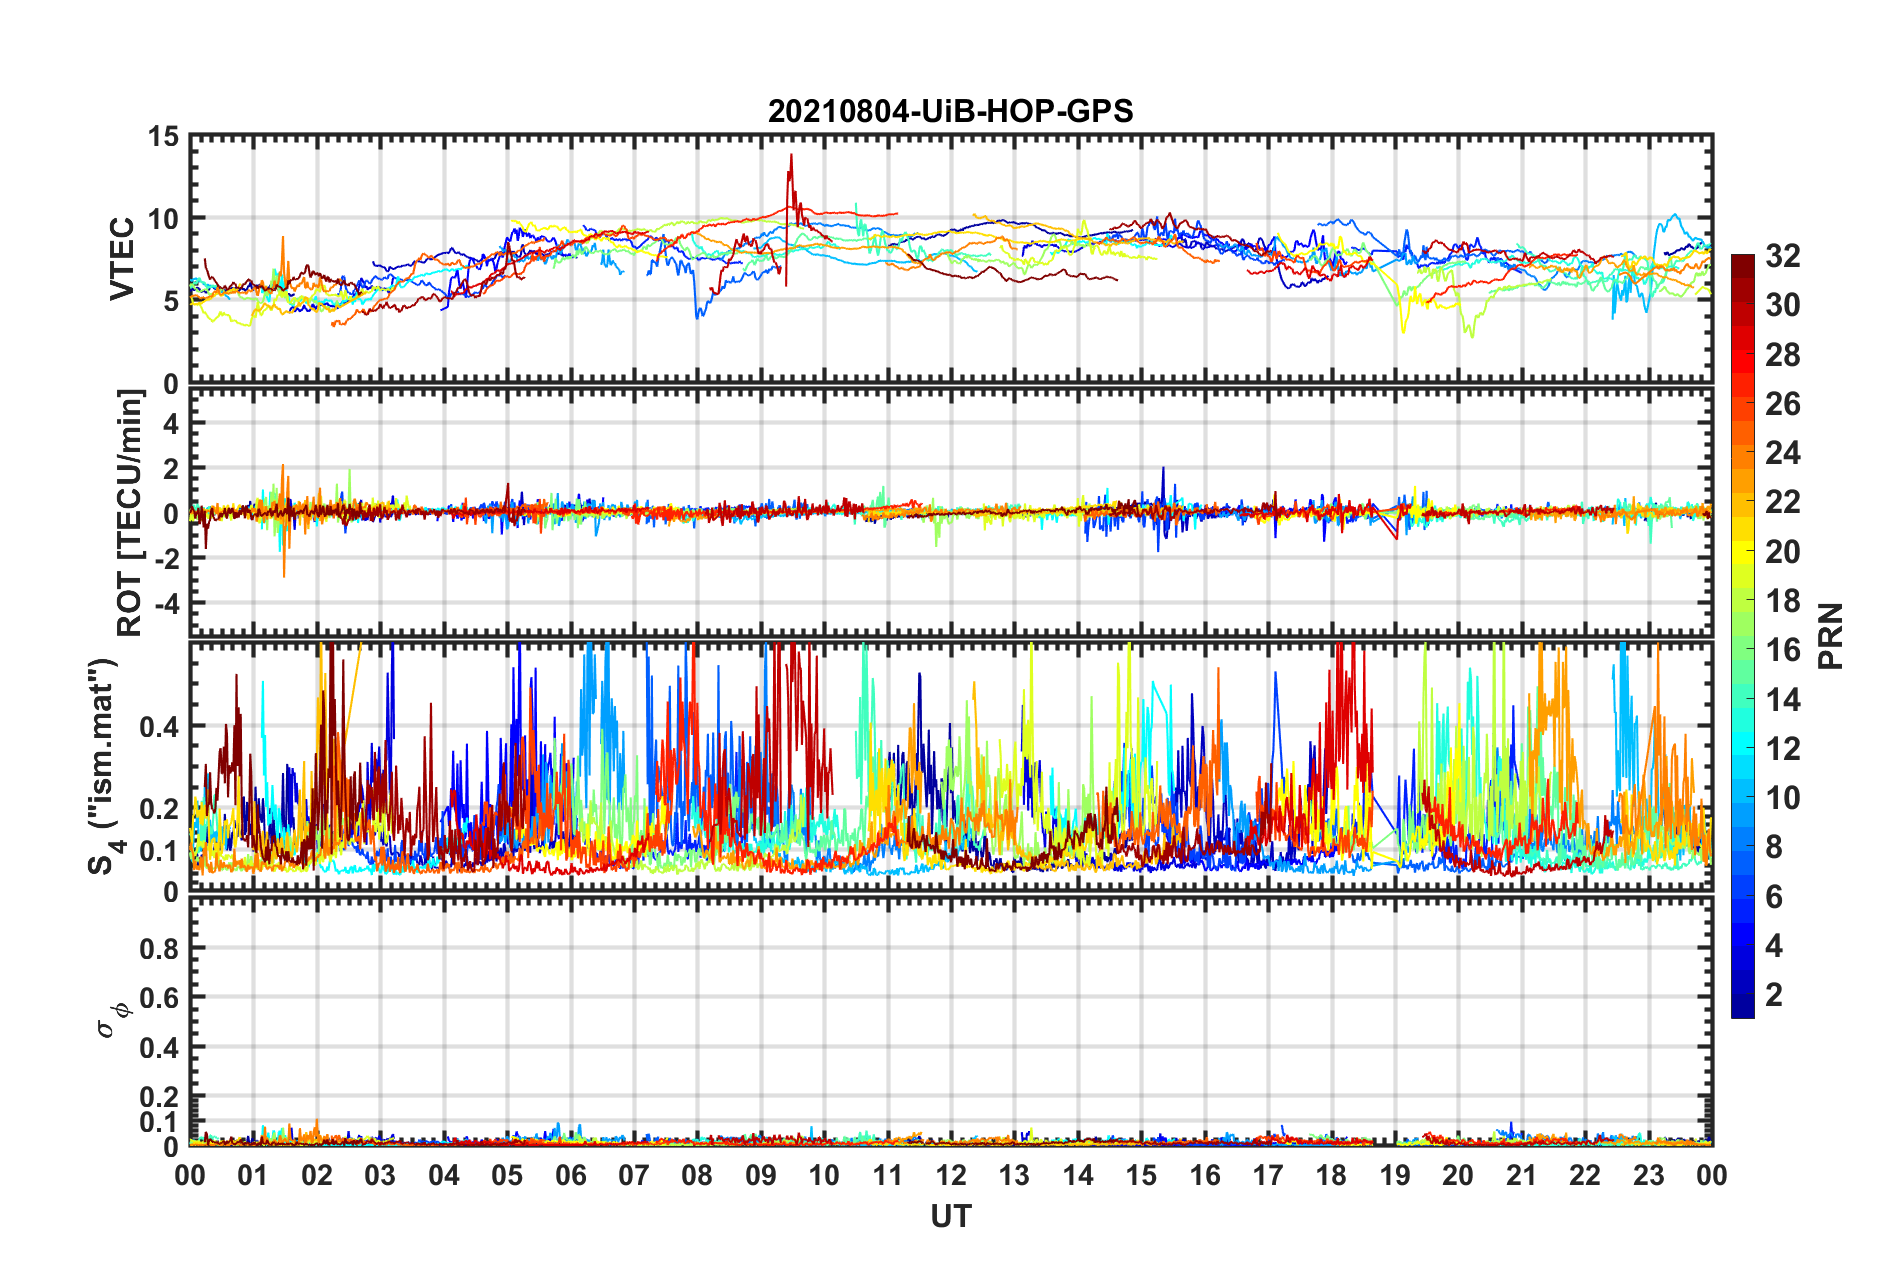Image resolution: width=1902 pixels, height=1272 pixels.
Task: Click the red VTEC spike peak near 09:30
Action: [x=791, y=156]
